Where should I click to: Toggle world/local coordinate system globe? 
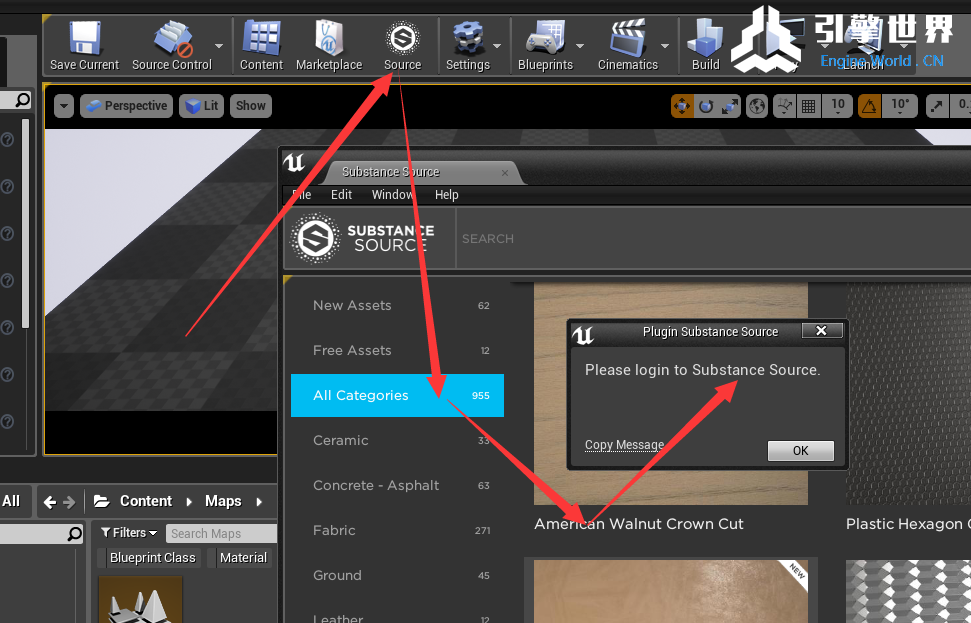pos(757,106)
